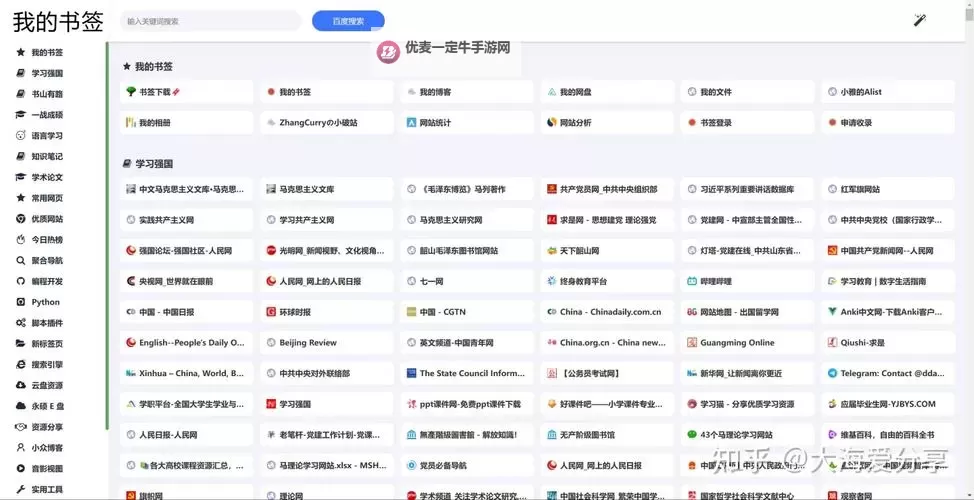Open the 天下韶山网 bookmark card
The height and width of the screenshot is (500, 974).
608,251
